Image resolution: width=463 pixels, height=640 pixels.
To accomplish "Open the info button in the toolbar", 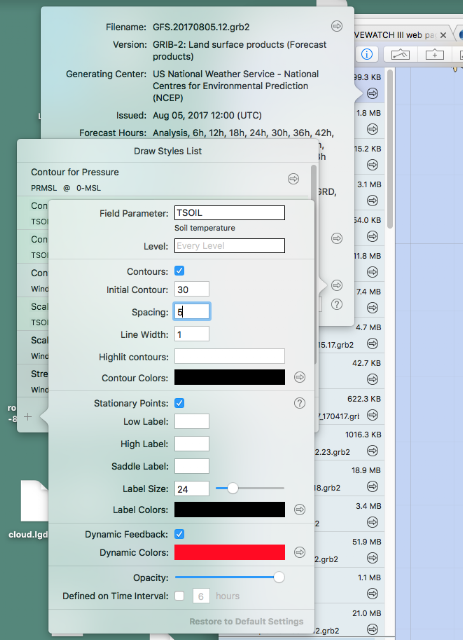I will tap(366, 54).
